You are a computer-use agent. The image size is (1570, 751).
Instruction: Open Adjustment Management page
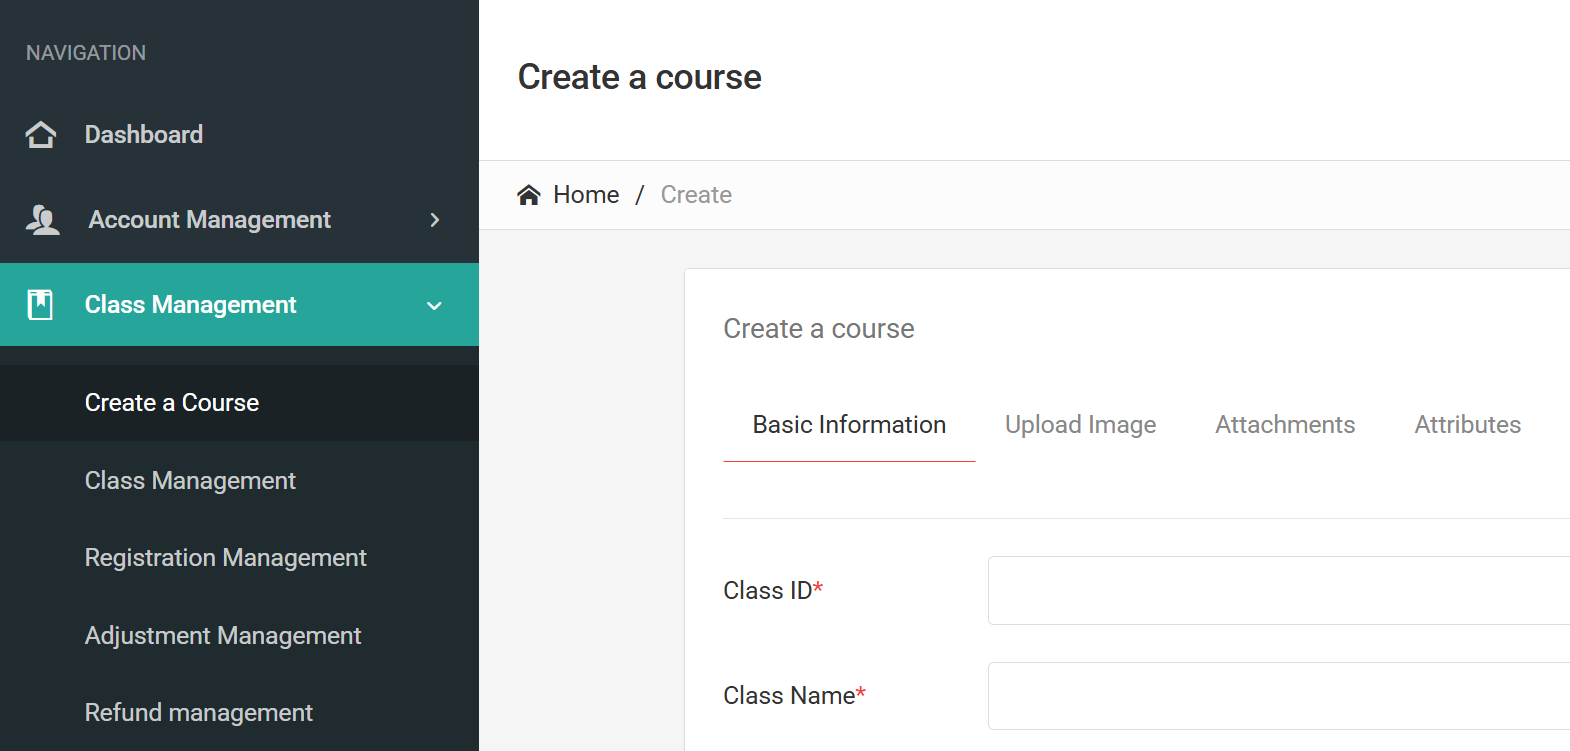click(x=223, y=636)
